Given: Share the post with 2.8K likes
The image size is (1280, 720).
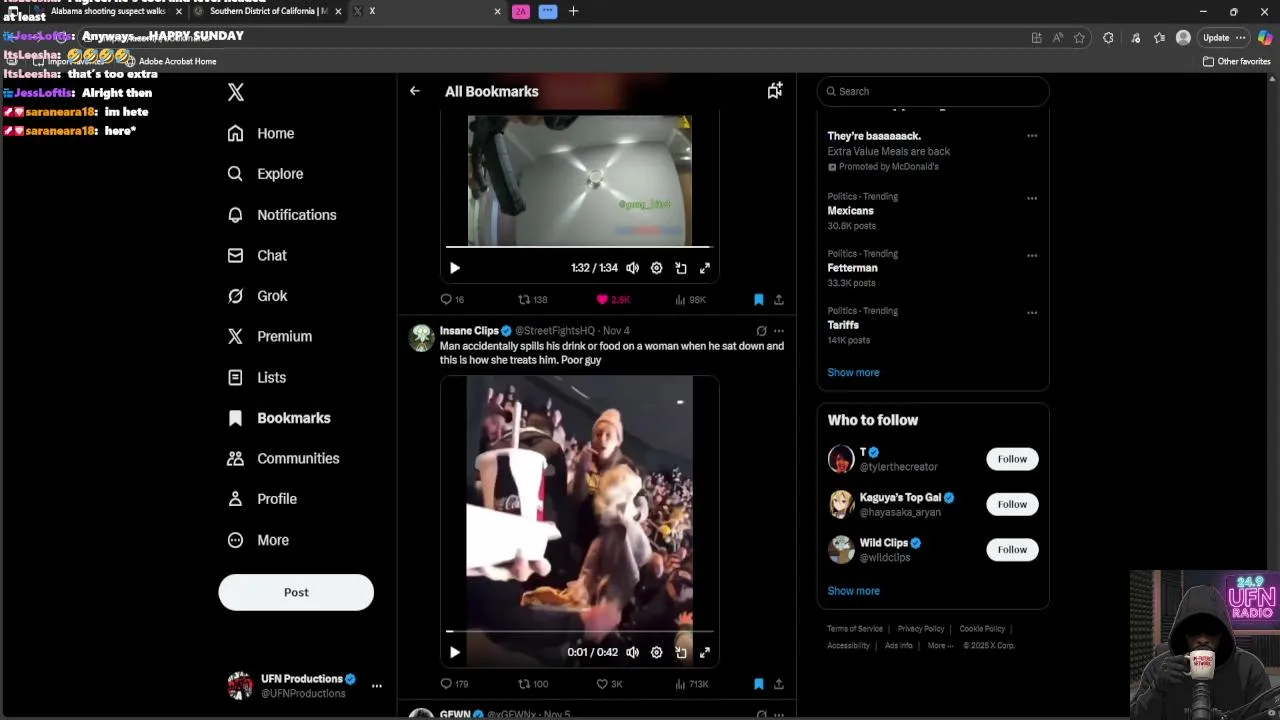Looking at the screenshot, I should (779, 299).
